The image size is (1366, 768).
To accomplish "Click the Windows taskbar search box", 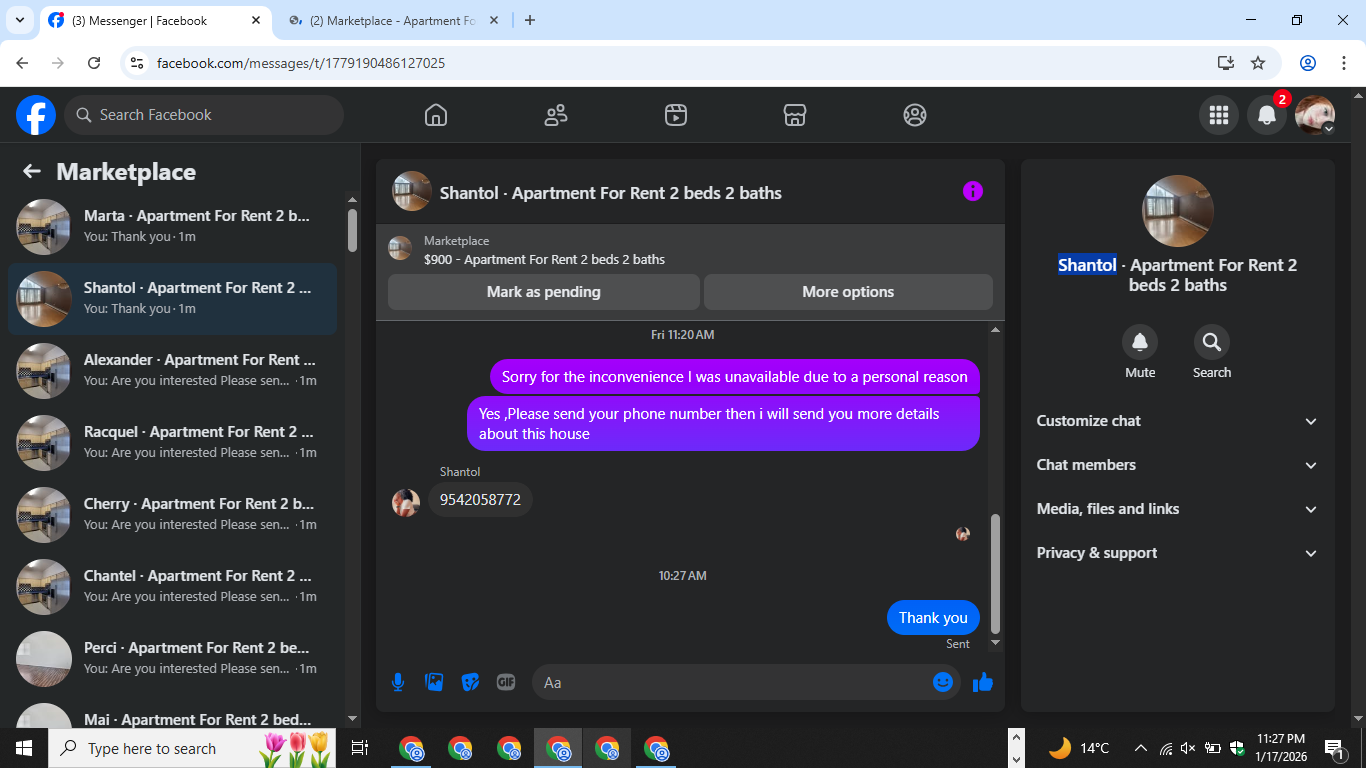I will tap(192, 748).
